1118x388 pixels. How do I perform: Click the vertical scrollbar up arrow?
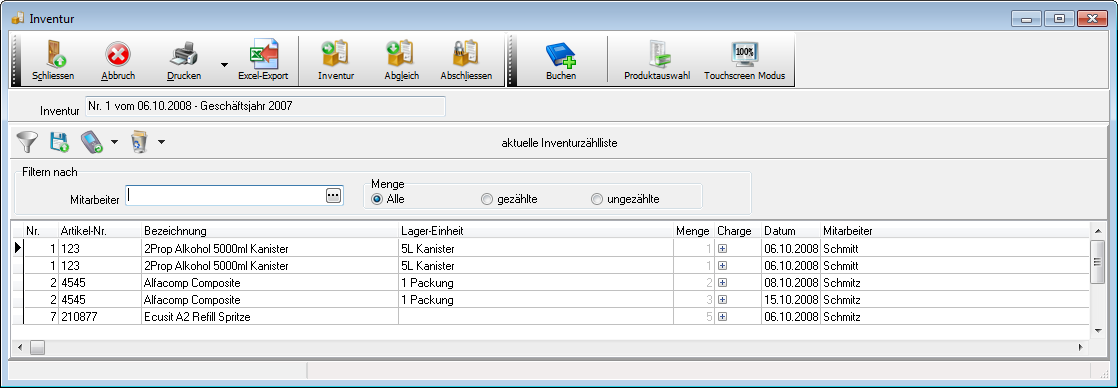point(1098,230)
